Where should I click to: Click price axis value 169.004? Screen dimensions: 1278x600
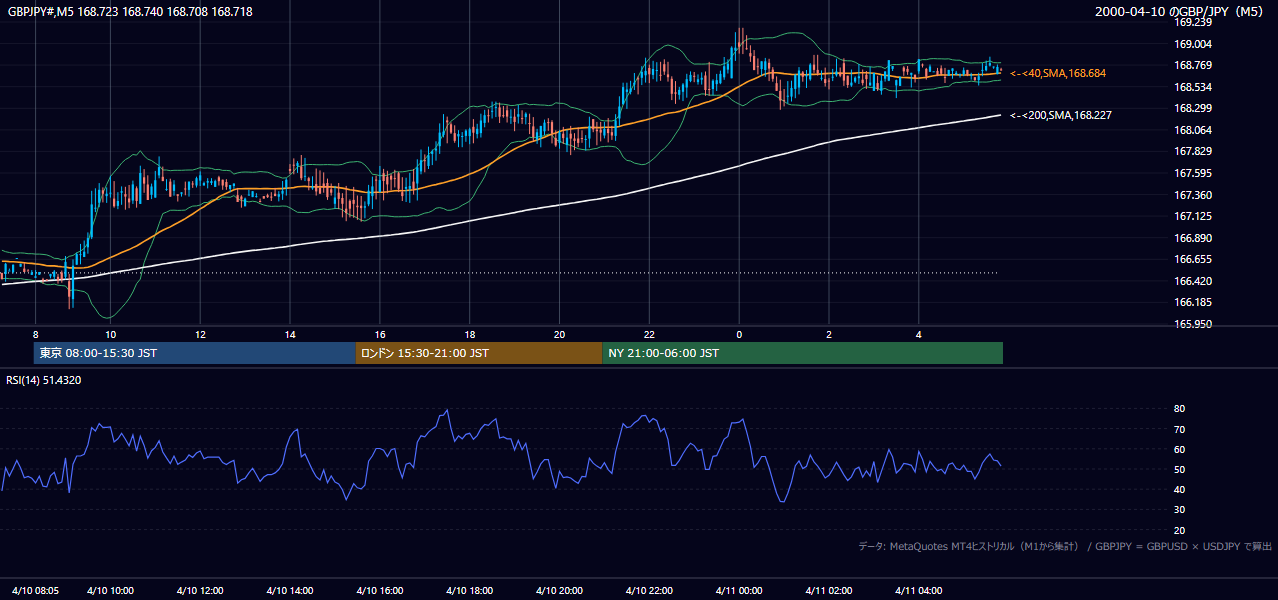click(x=1192, y=44)
